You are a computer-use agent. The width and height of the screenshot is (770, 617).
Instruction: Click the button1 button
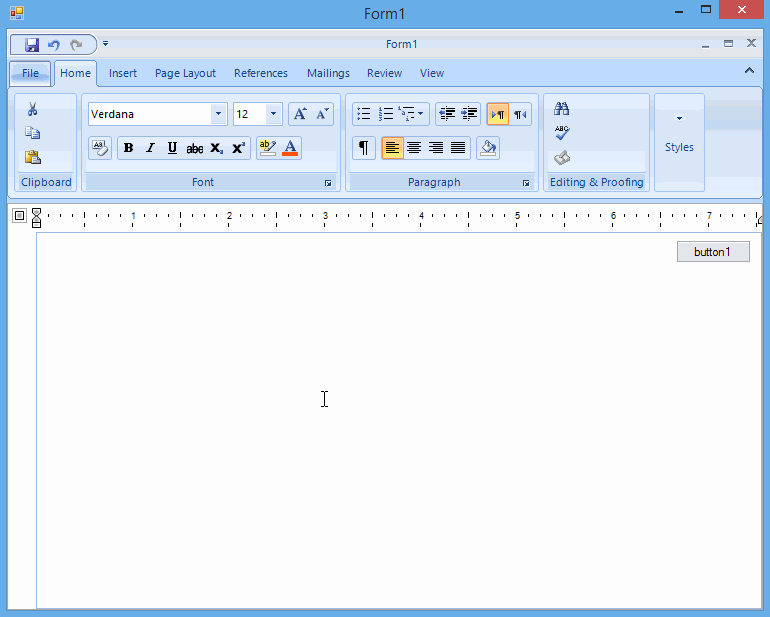pos(713,252)
